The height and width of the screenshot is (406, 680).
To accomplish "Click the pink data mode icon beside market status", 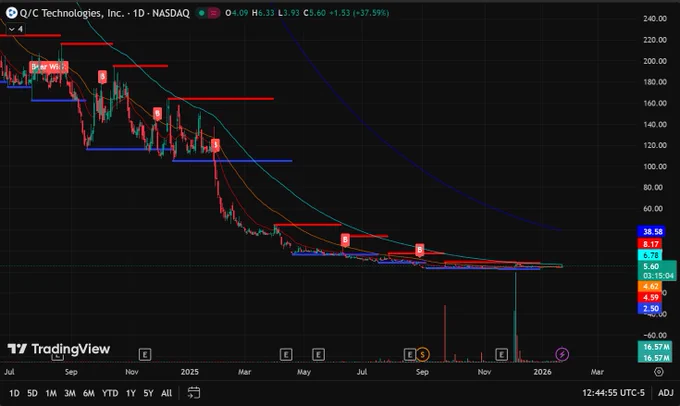I will (x=213, y=13).
